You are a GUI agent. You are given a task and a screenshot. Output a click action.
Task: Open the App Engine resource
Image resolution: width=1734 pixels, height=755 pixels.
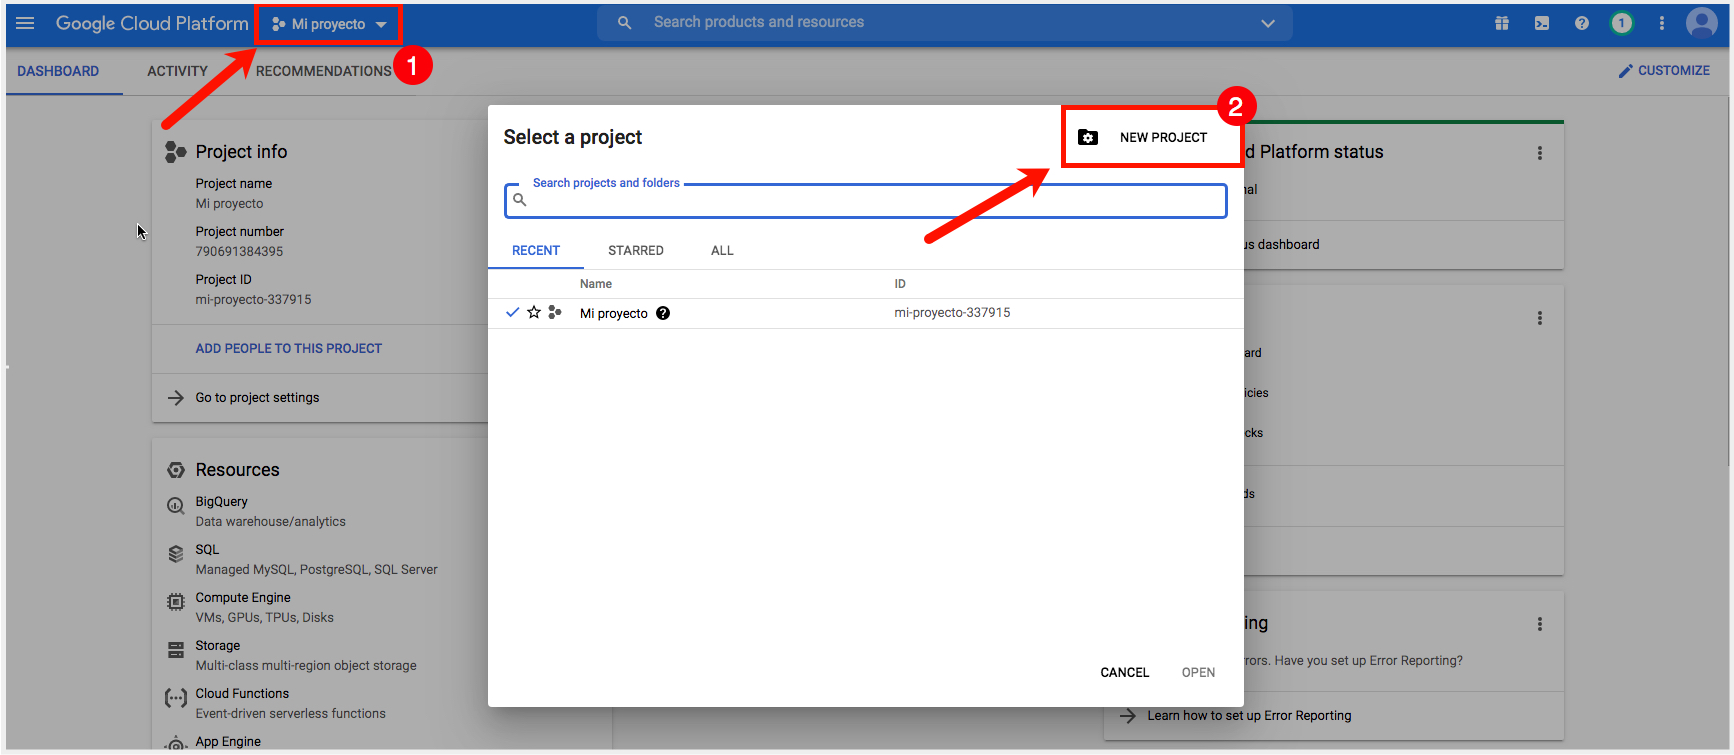(228, 742)
